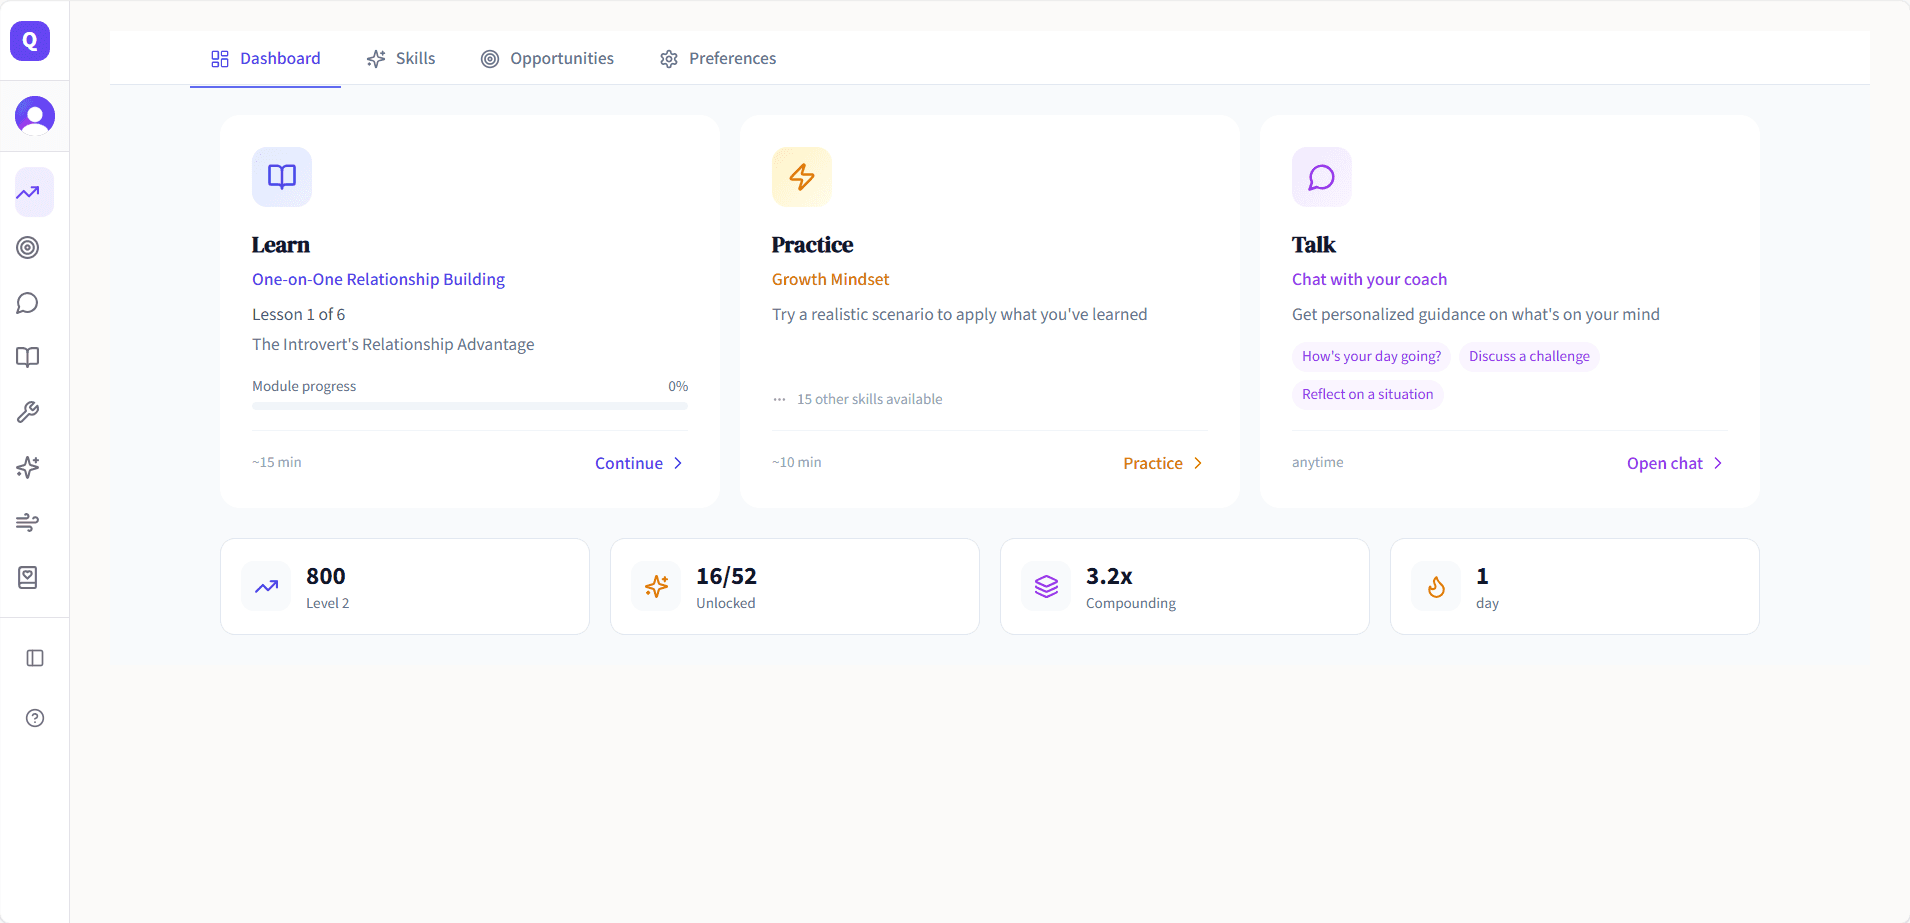The image size is (1910, 923).
Task: Expand the Practice chevron arrow
Action: coord(1198,463)
